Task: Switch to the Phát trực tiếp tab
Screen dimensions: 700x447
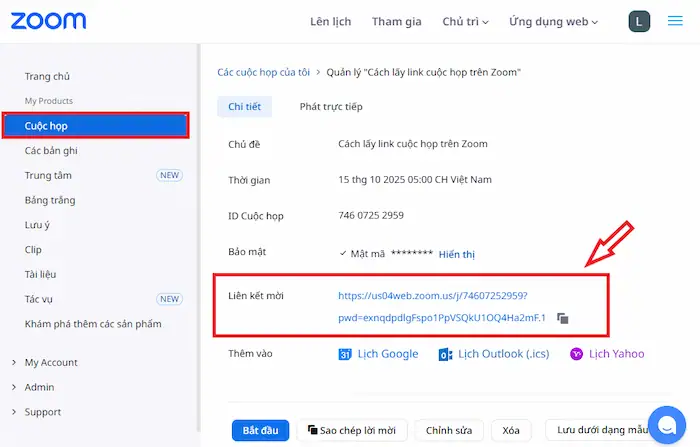Action: 331,106
